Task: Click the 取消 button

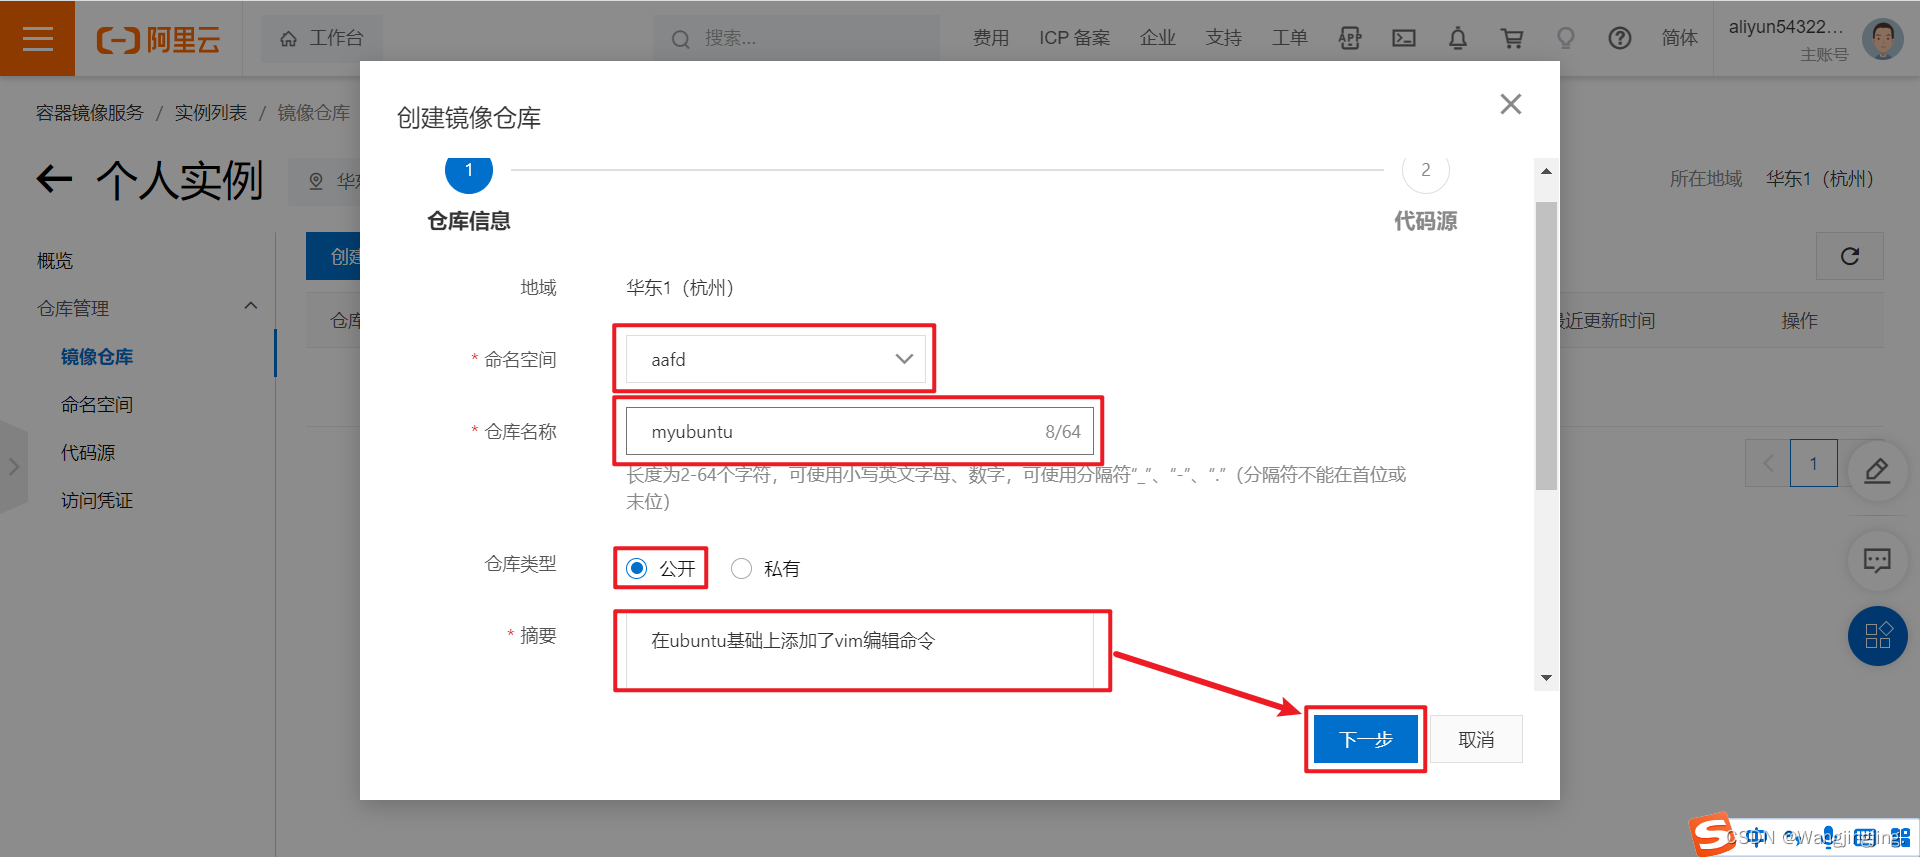Action: click(x=1476, y=739)
